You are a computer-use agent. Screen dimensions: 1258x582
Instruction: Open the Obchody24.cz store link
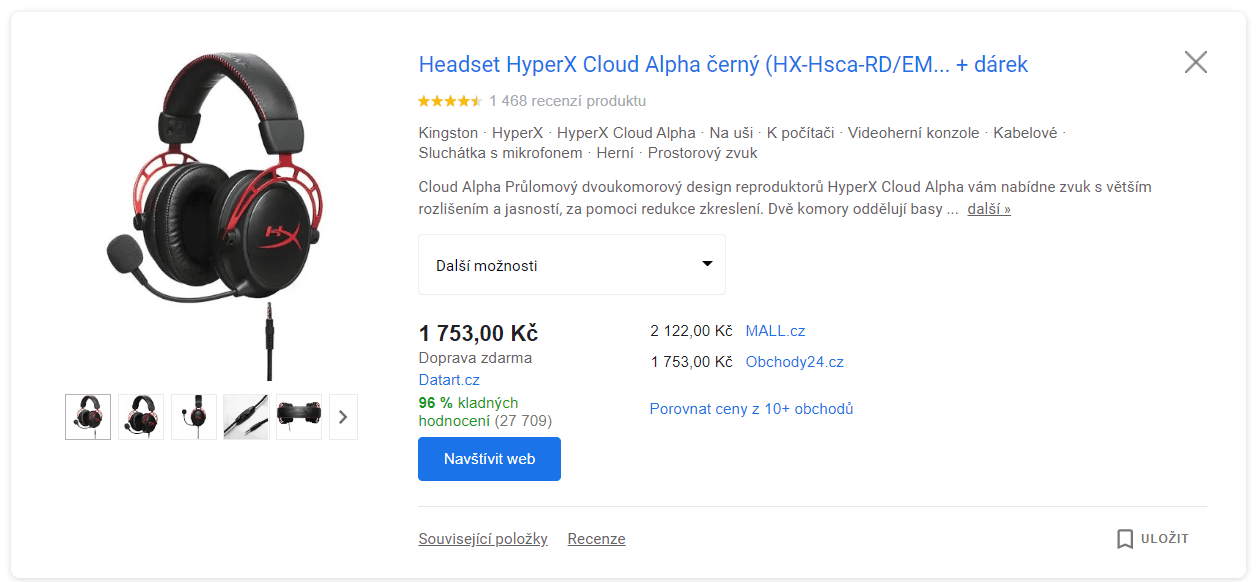(794, 362)
